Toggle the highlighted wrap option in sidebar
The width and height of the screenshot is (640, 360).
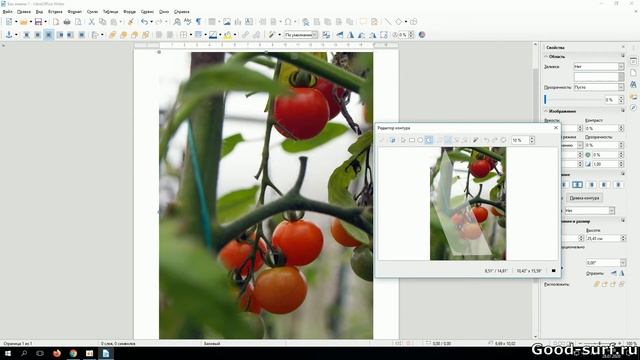coord(577,185)
